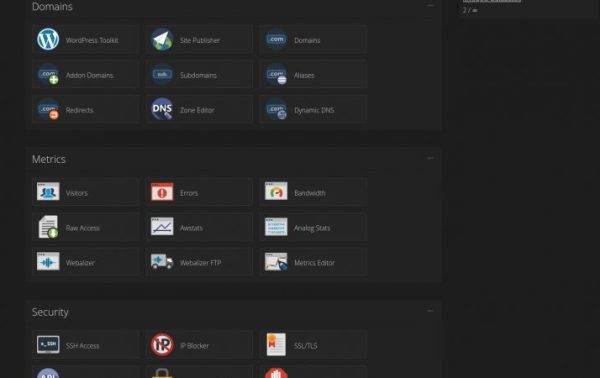Open the DNS Zone Editor icon
The image size is (600, 378).
pyautogui.click(x=162, y=109)
